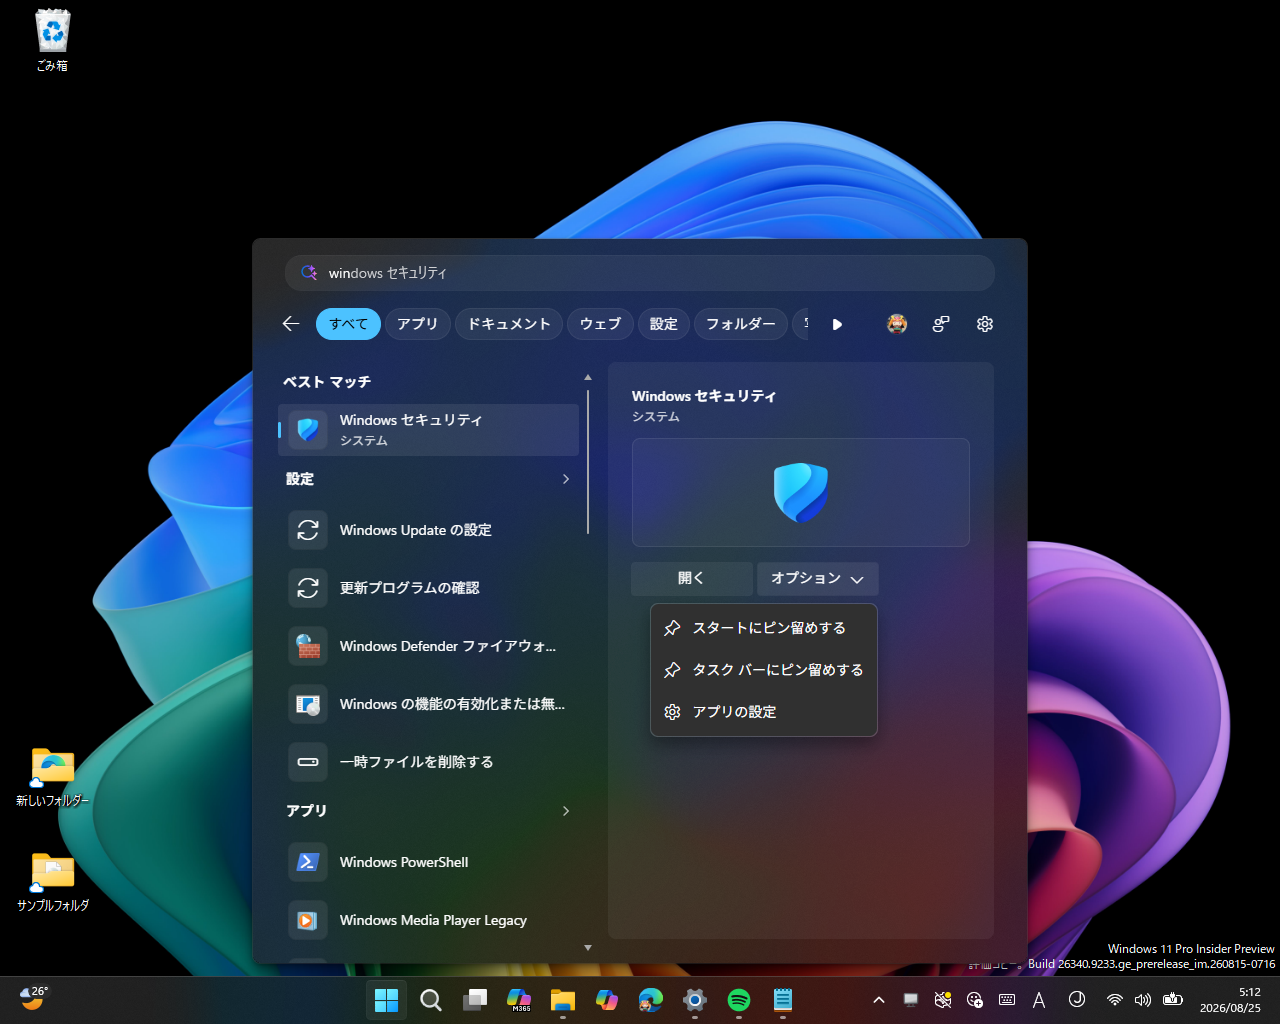Switch to the フォルダー filter tab
The height and width of the screenshot is (1024, 1280).
coord(741,324)
